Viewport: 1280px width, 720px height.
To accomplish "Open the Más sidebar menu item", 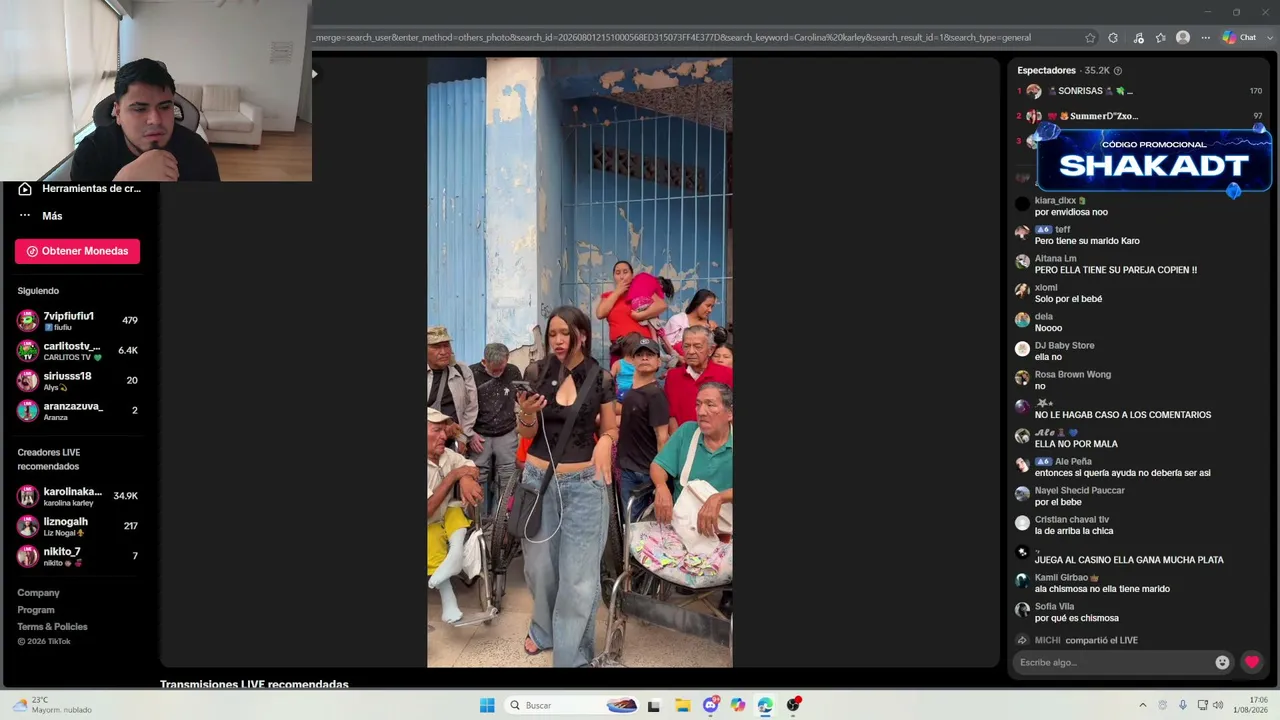I will click(x=40, y=216).
